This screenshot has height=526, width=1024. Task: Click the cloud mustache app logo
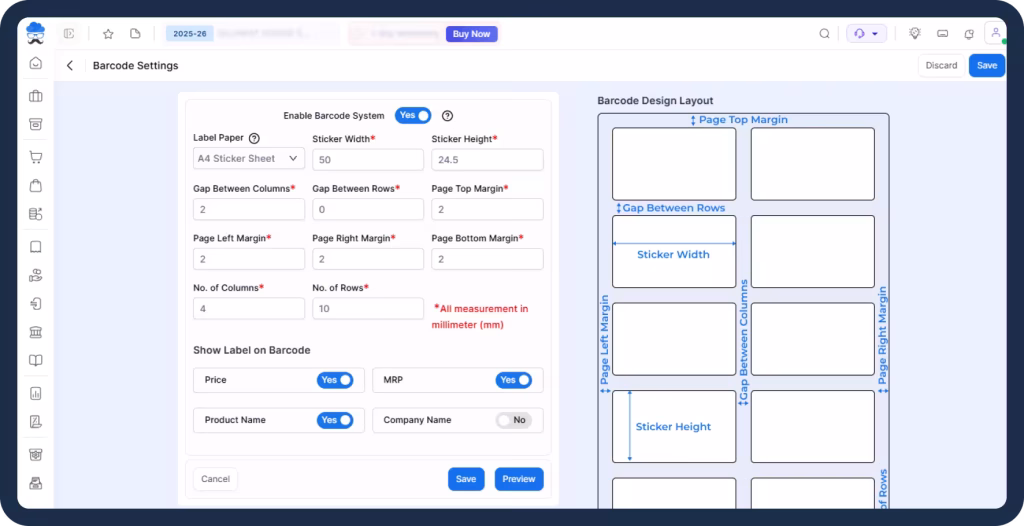pyautogui.click(x=35, y=33)
